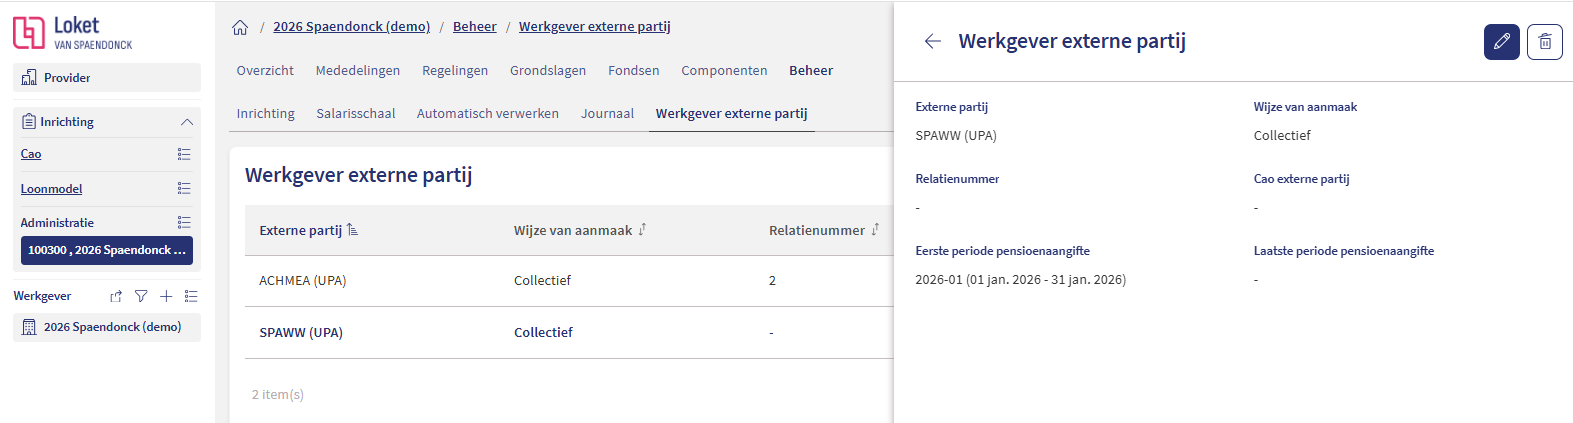Open the Loonmodel list icon
Viewport: 1573px width, 423px height.
[184, 188]
